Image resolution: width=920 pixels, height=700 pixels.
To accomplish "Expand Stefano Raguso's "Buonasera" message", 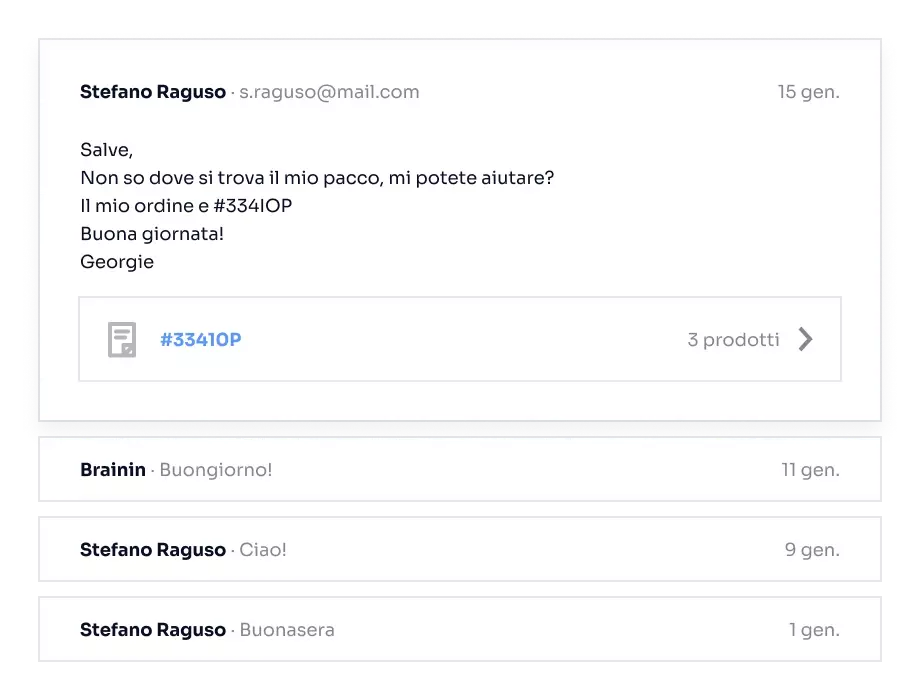I will (460, 629).
